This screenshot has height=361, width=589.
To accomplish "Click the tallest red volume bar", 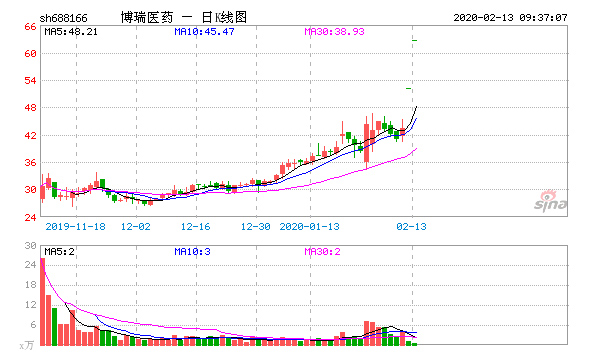I will click(x=42, y=302).
